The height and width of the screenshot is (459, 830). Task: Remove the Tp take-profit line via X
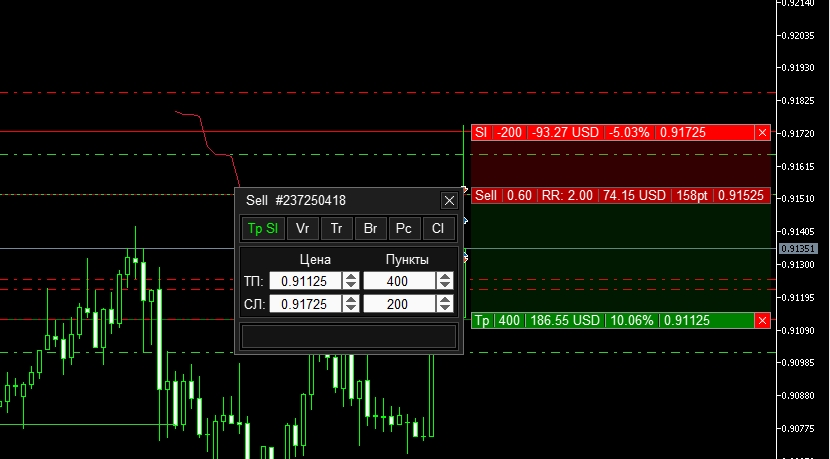(x=762, y=321)
